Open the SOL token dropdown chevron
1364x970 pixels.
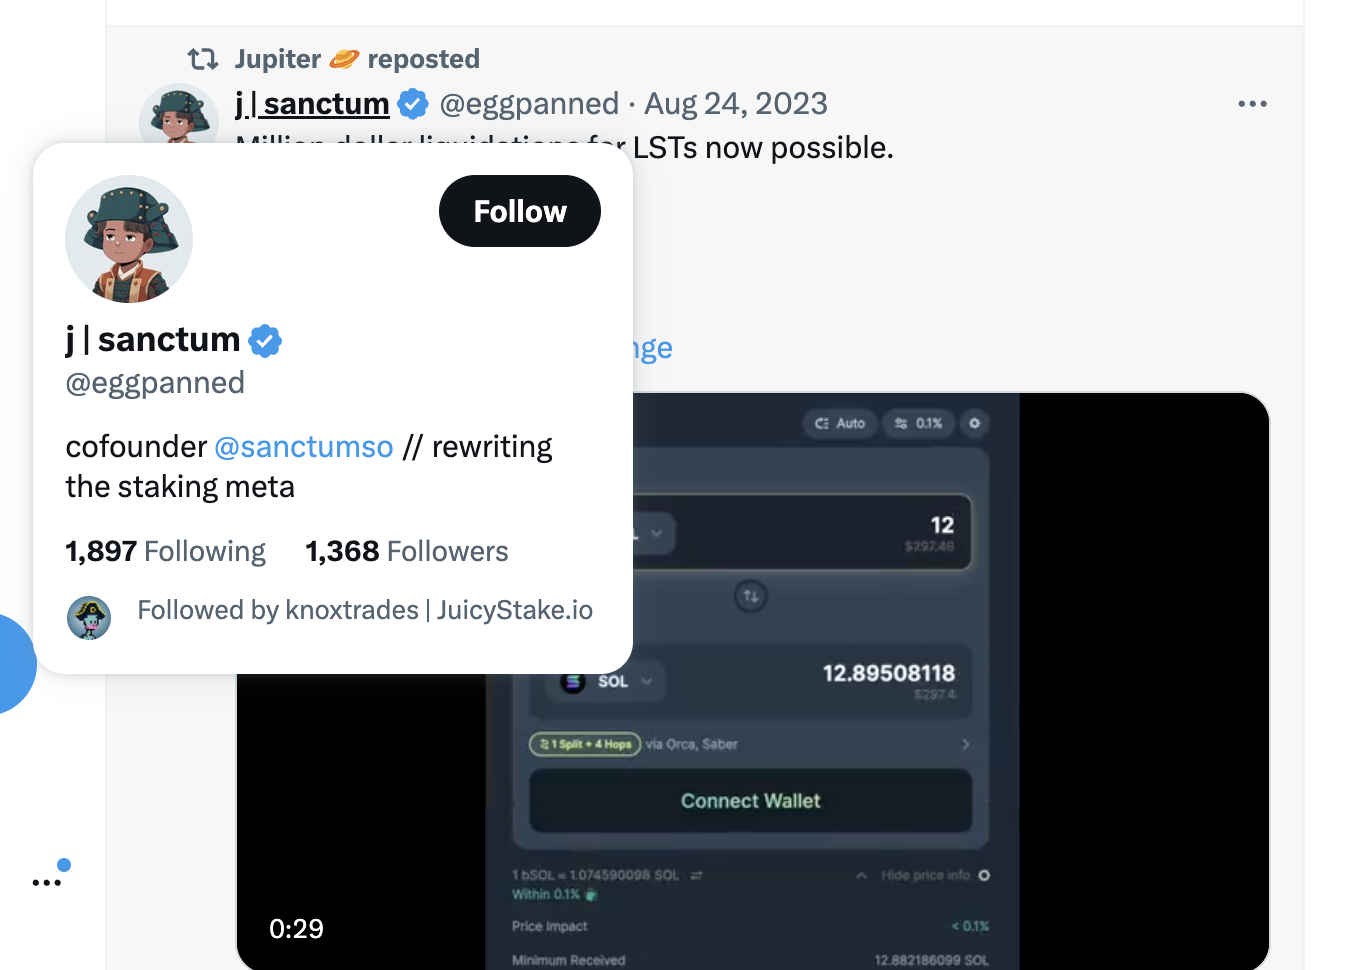click(647, 682)
